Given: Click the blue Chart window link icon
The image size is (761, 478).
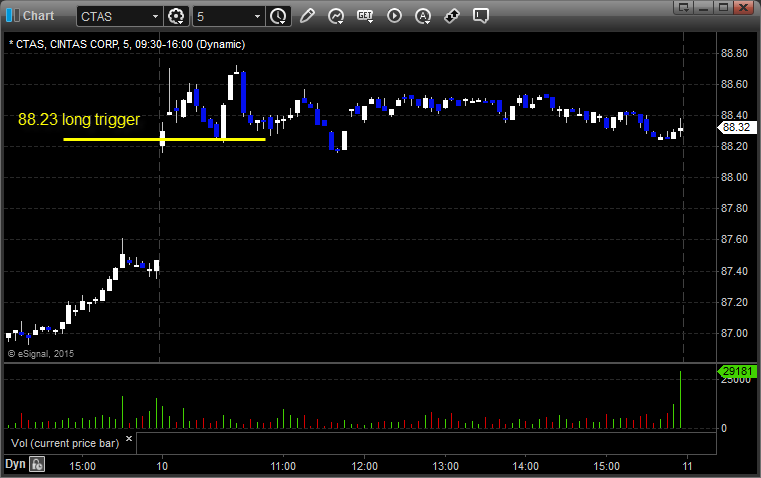Looking at the screenshot, I should click(13, 16).
